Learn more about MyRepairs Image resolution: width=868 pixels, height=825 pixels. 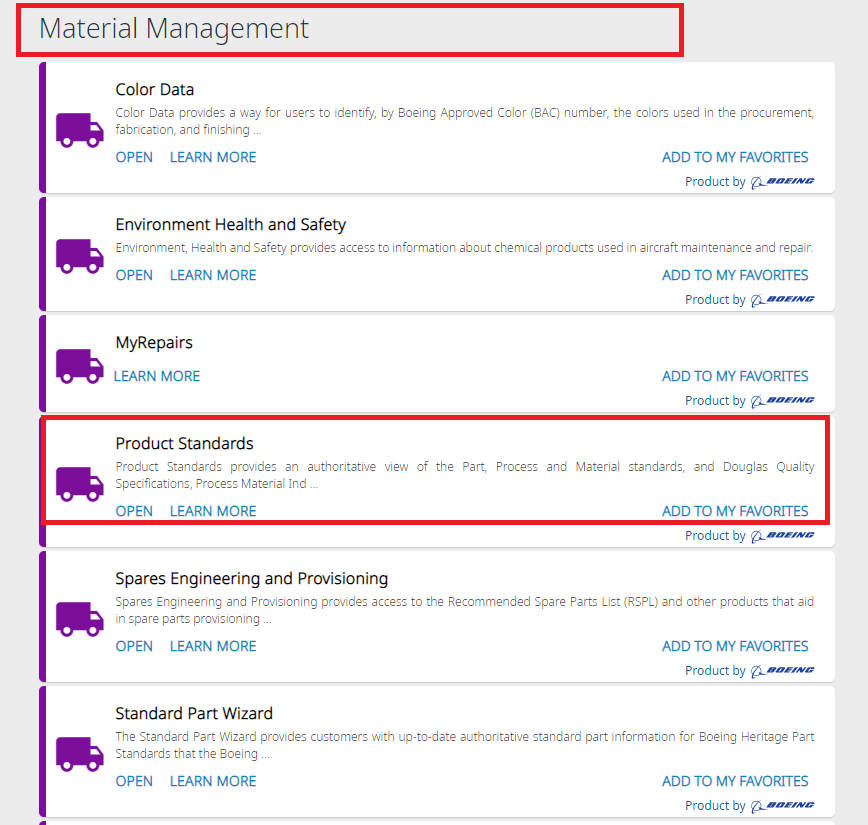point(157,376)
